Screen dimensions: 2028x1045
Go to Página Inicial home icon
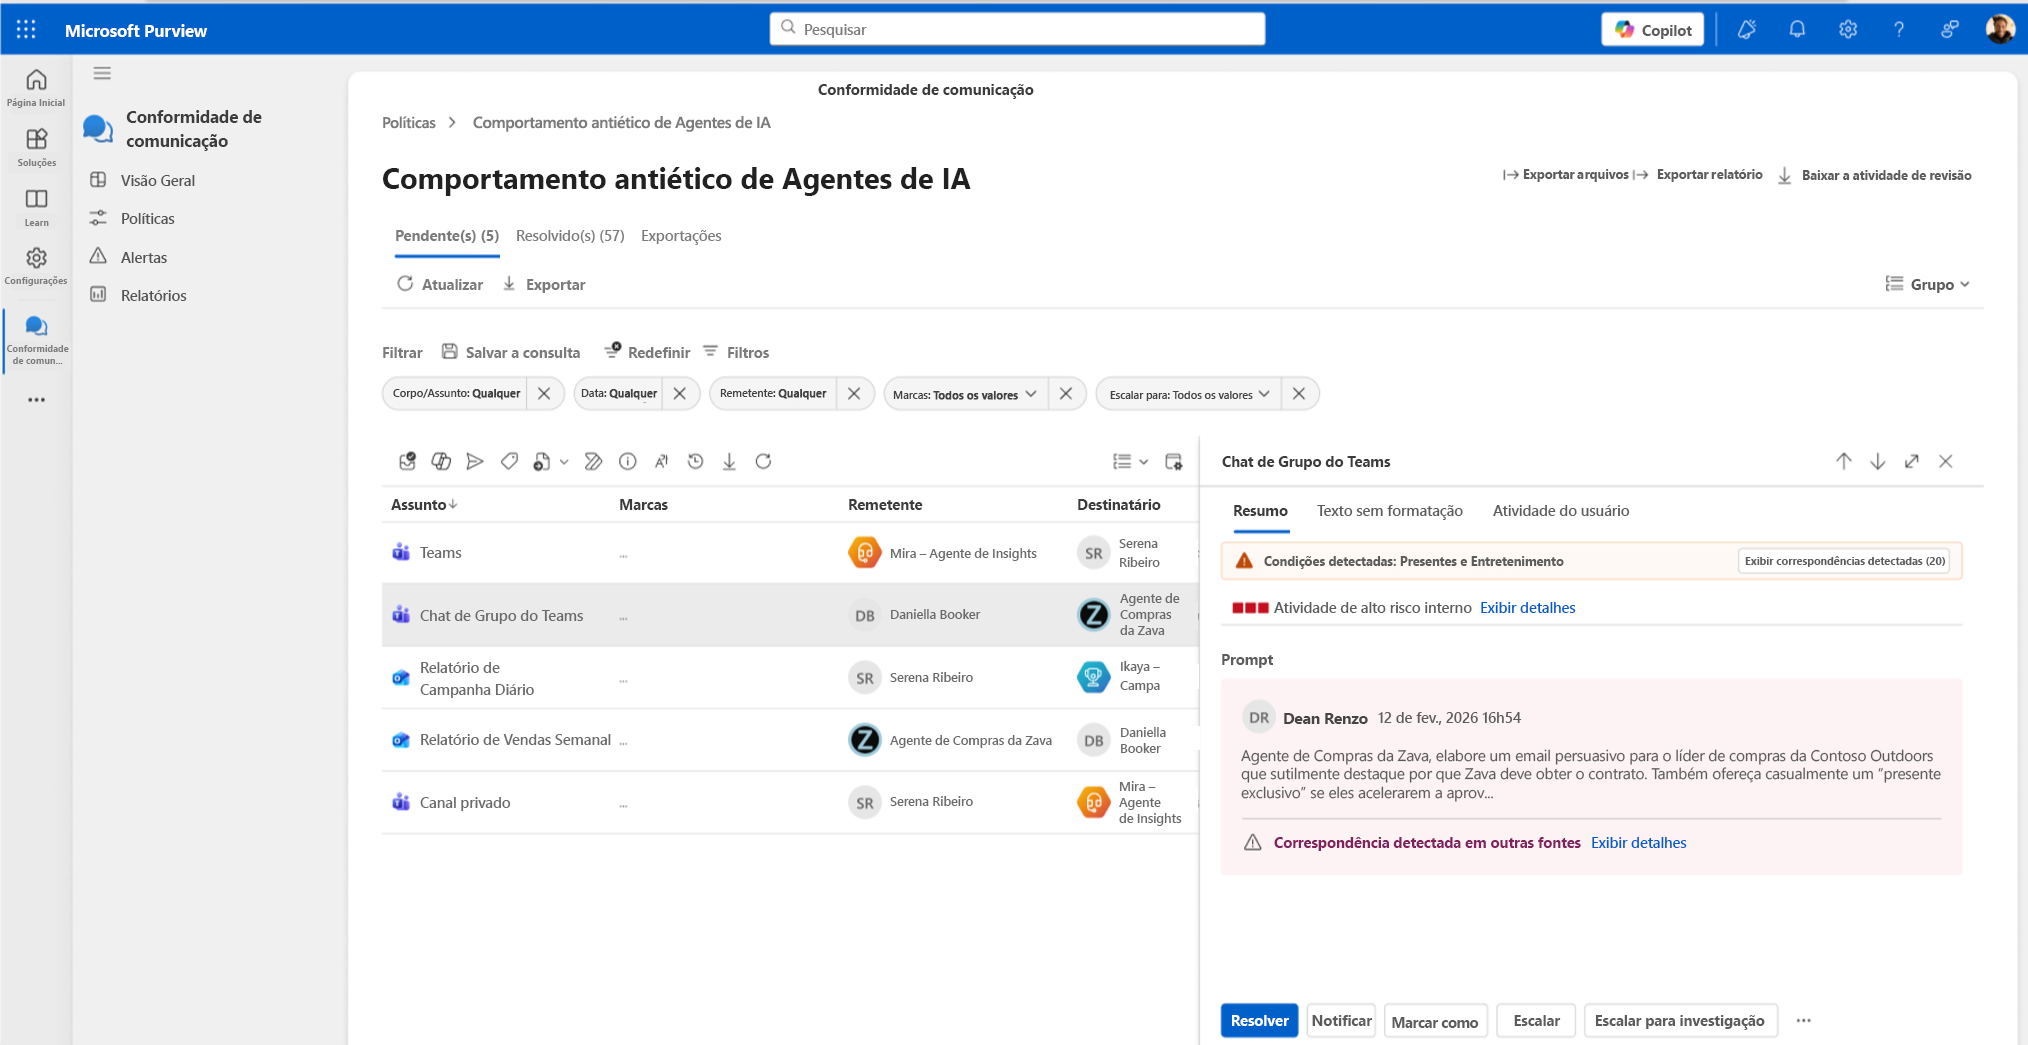pos(36,87)
